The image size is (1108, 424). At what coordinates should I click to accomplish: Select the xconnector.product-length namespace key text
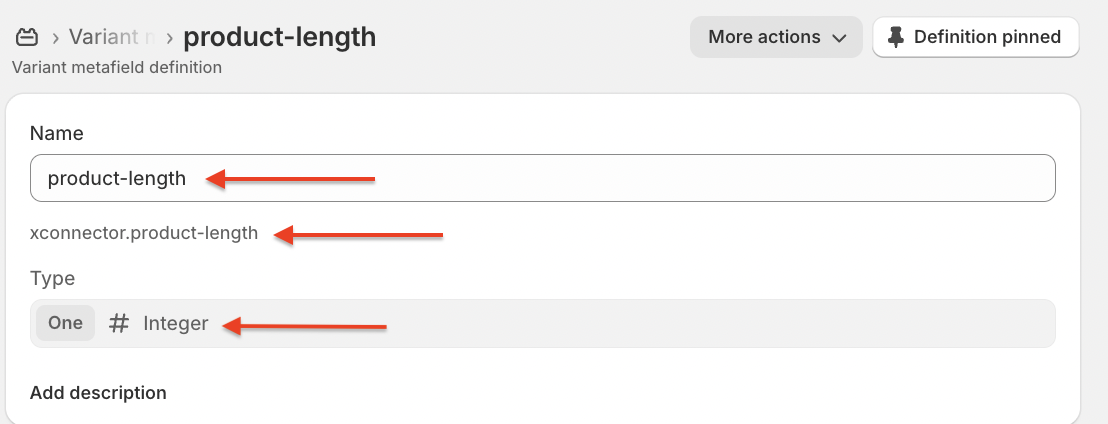click(x=144, y=232)
